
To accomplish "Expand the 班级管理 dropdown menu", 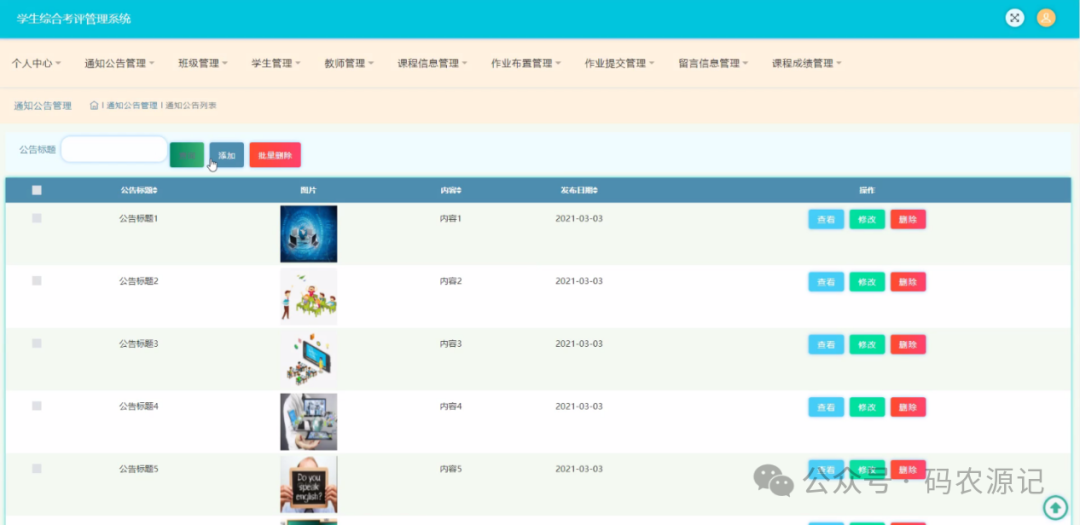I will tap(202, 63).
